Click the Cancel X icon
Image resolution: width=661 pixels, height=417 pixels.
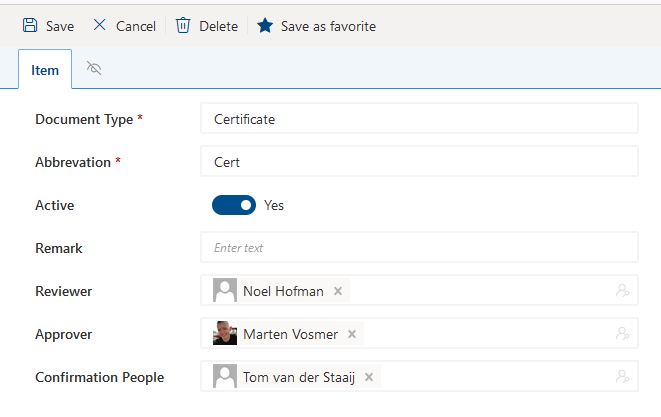click(99, 25)
